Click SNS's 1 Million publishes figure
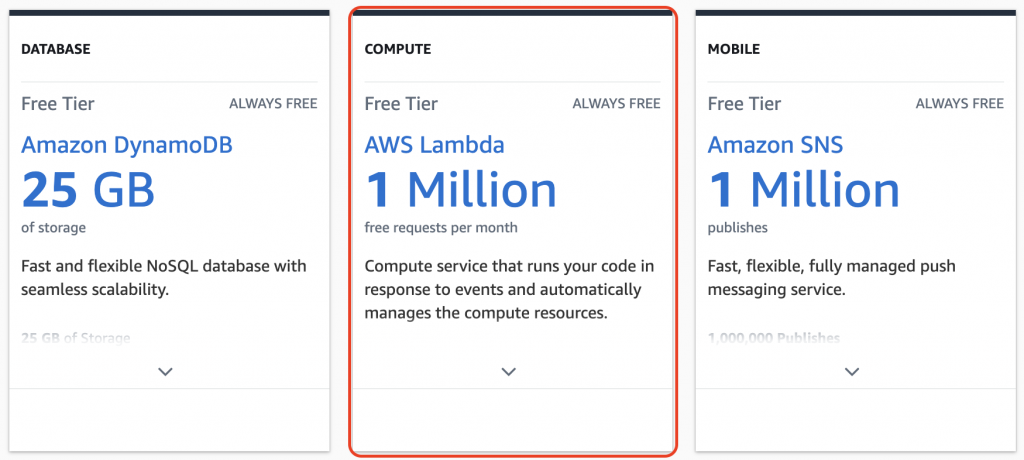Image resolution: width=1024 pixels, height=460 pixels. coord(804,190)
